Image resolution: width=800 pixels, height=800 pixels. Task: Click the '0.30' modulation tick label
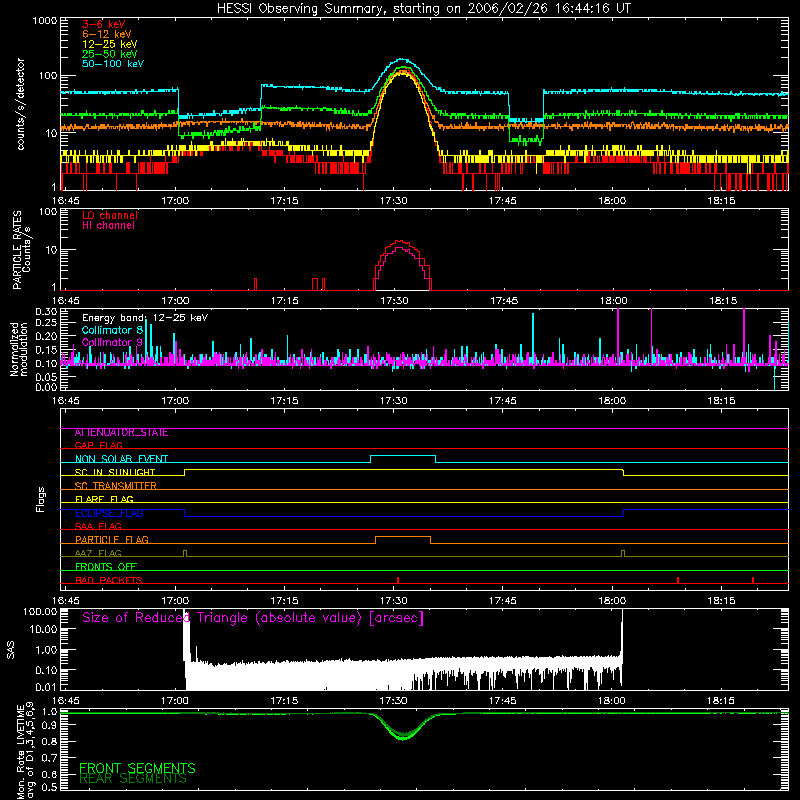click(x=46, y=312)
